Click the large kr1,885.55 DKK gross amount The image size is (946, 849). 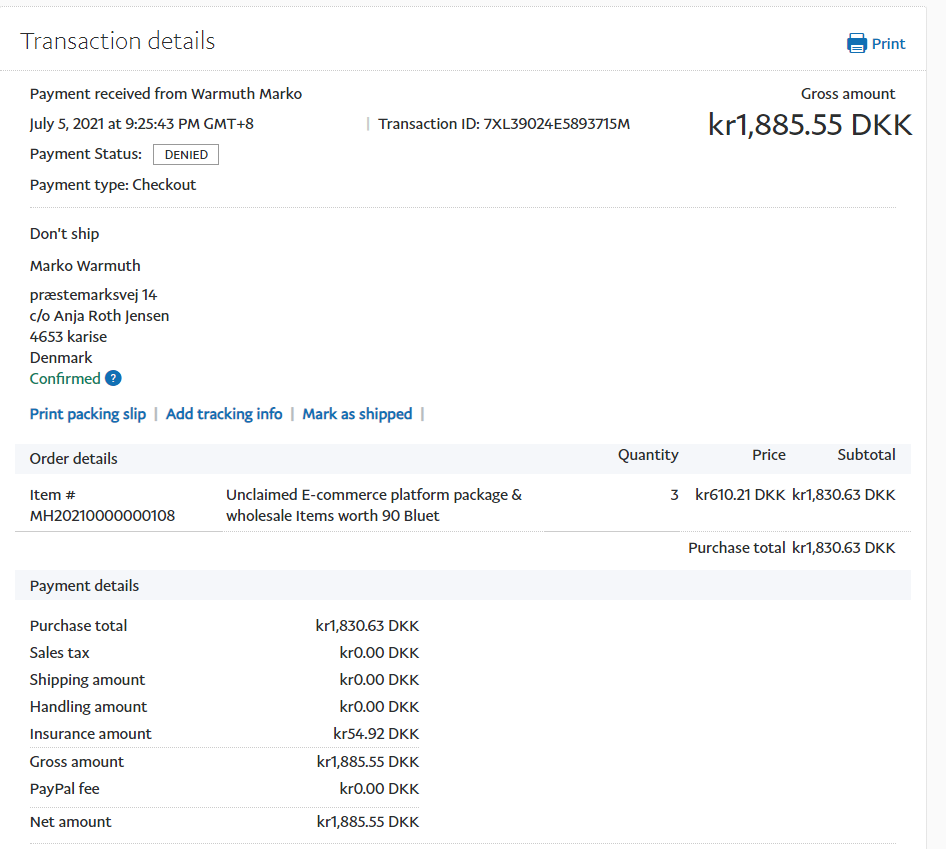(810, 125)
